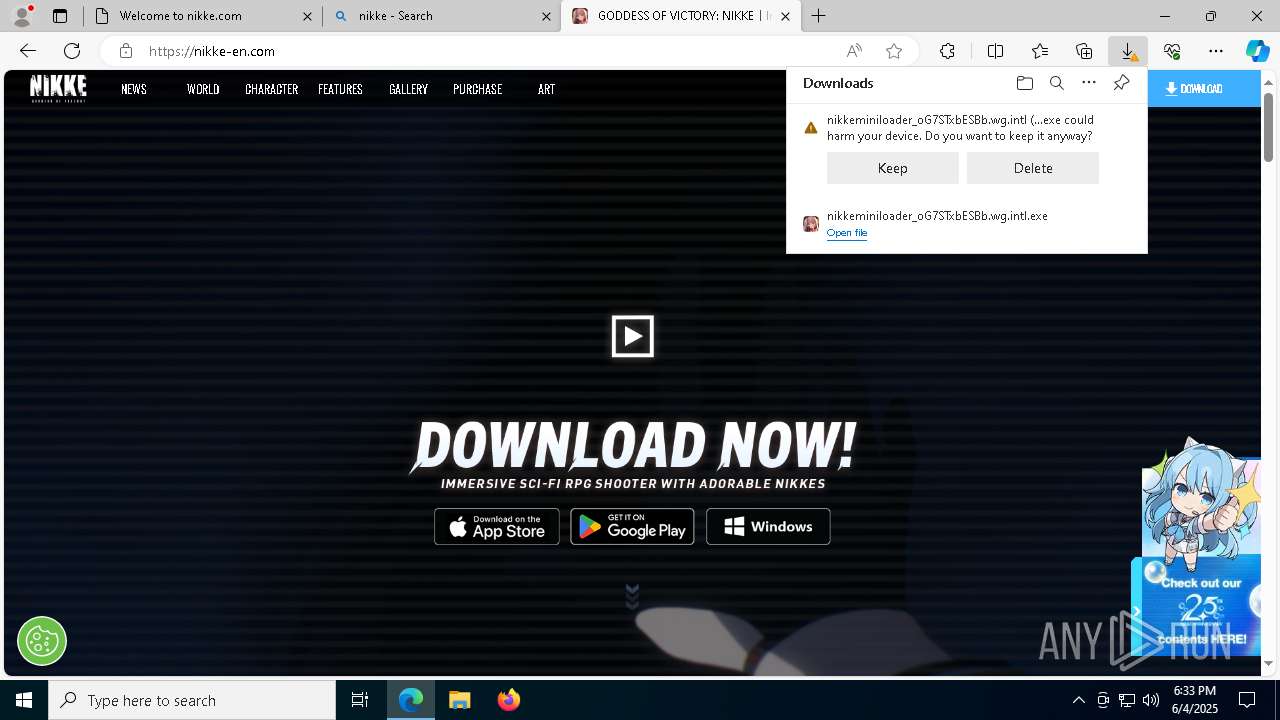
Task: Click Open file link
Action: [x=847, y=233]
